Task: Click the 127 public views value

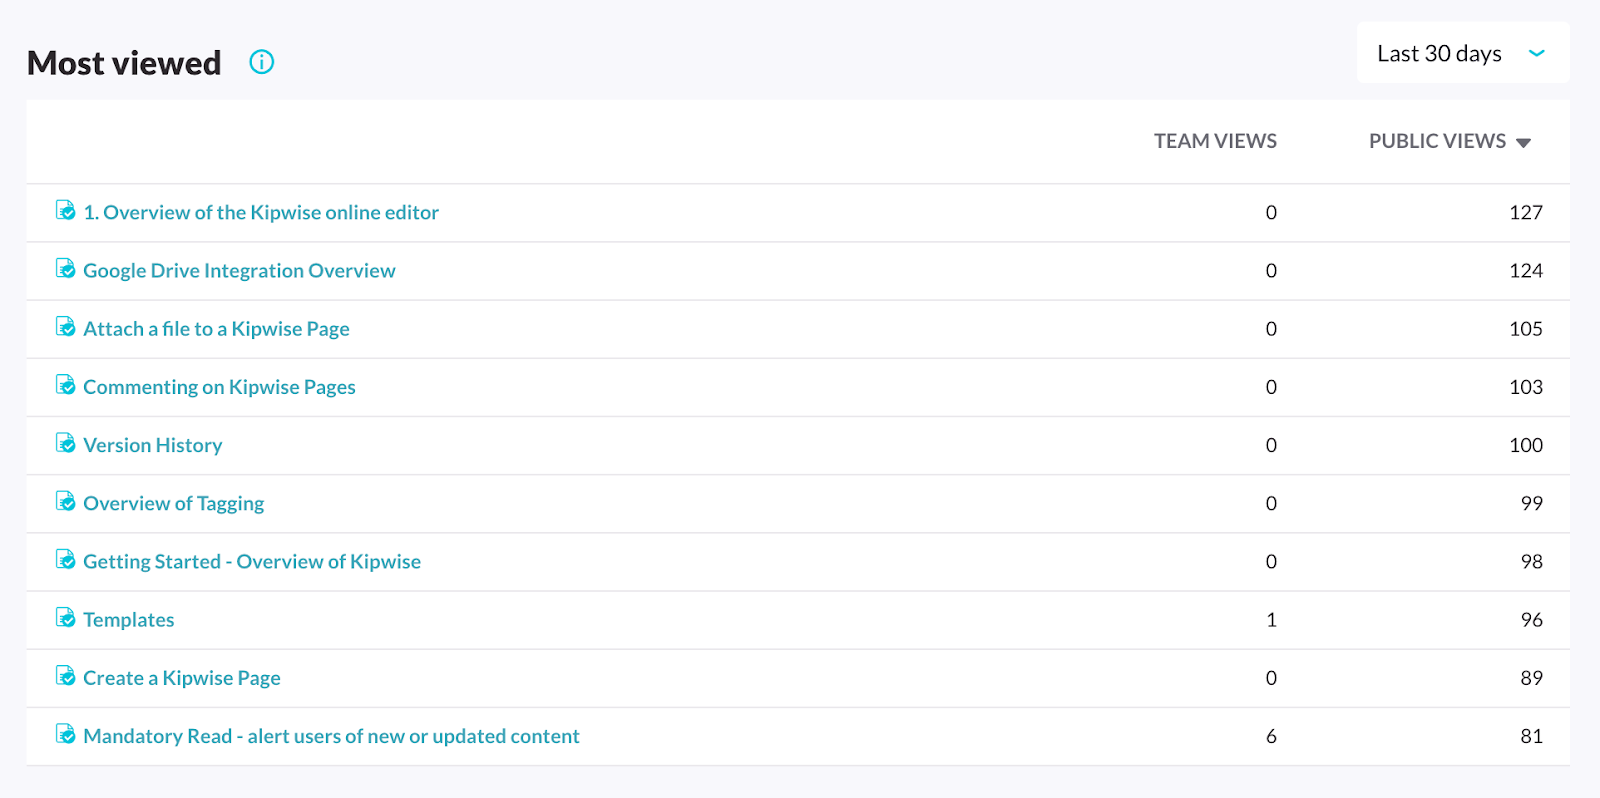Action: click(1525, 212)
